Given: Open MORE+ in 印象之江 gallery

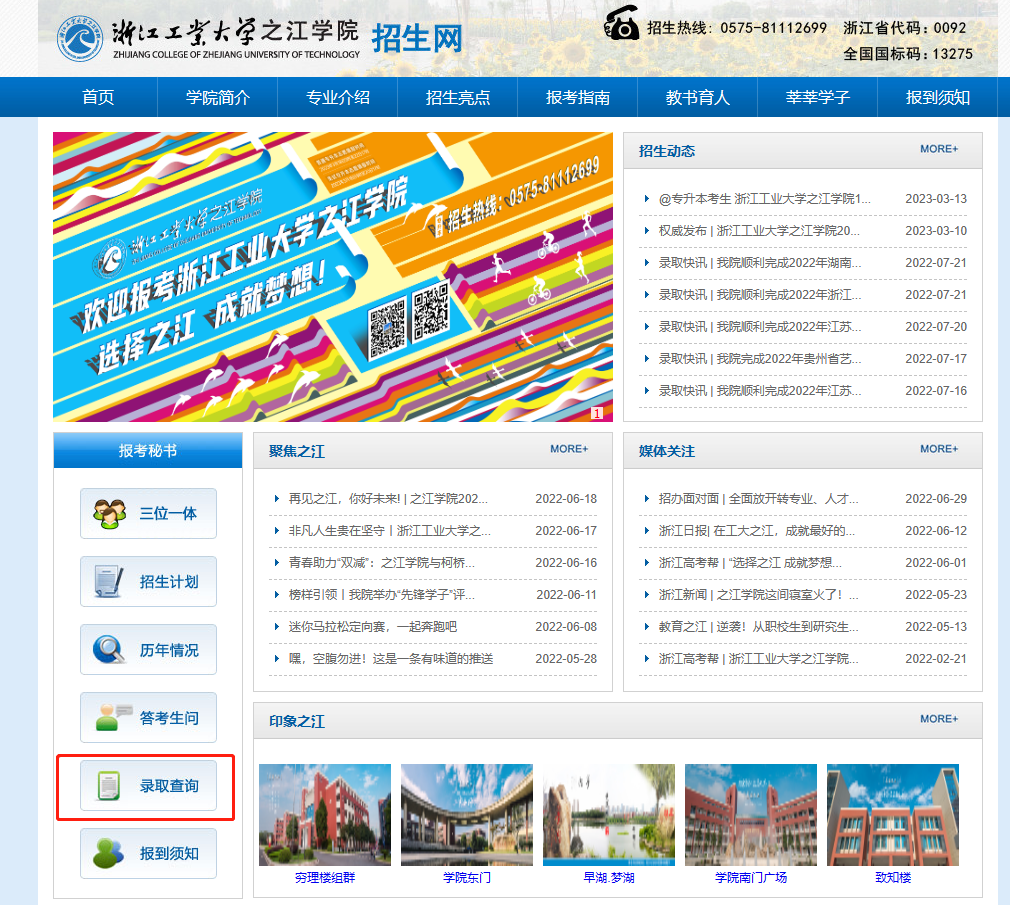Looking at the screenshot, I should tap(938, 719).
